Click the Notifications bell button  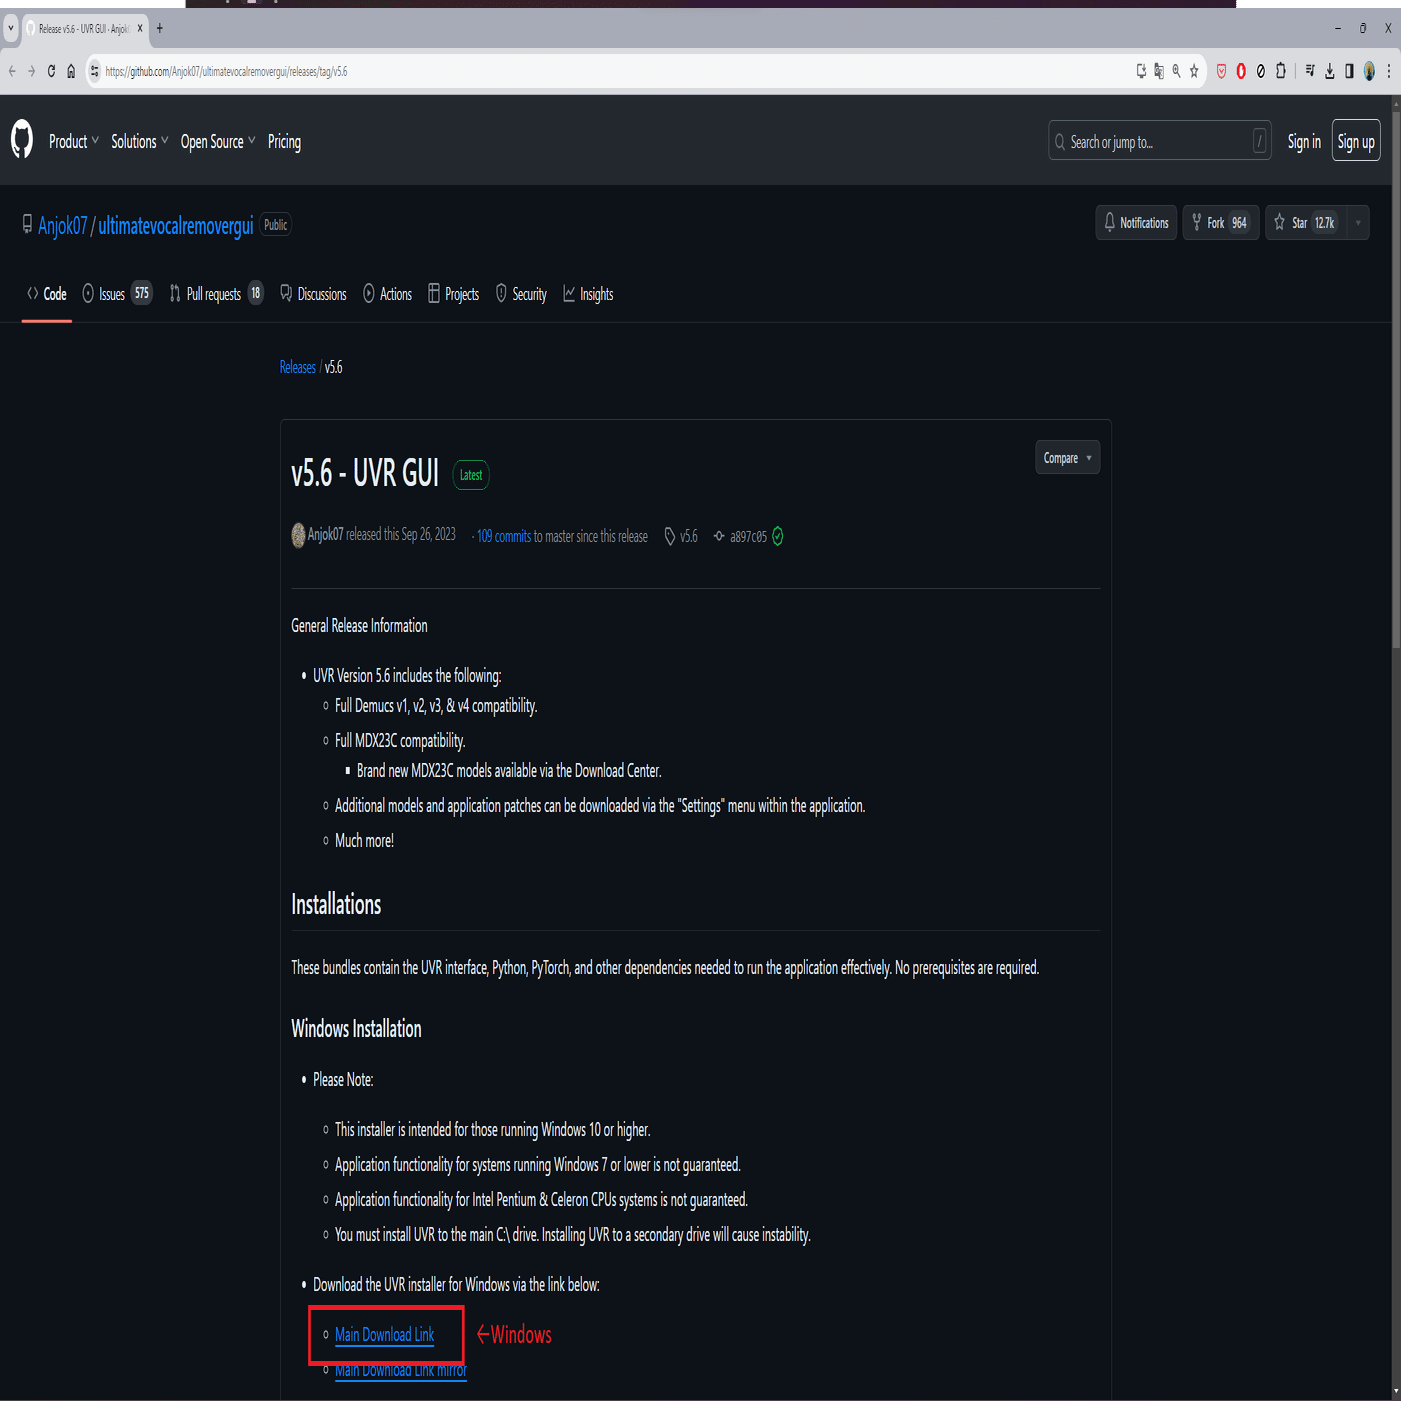coord(1136,223)
